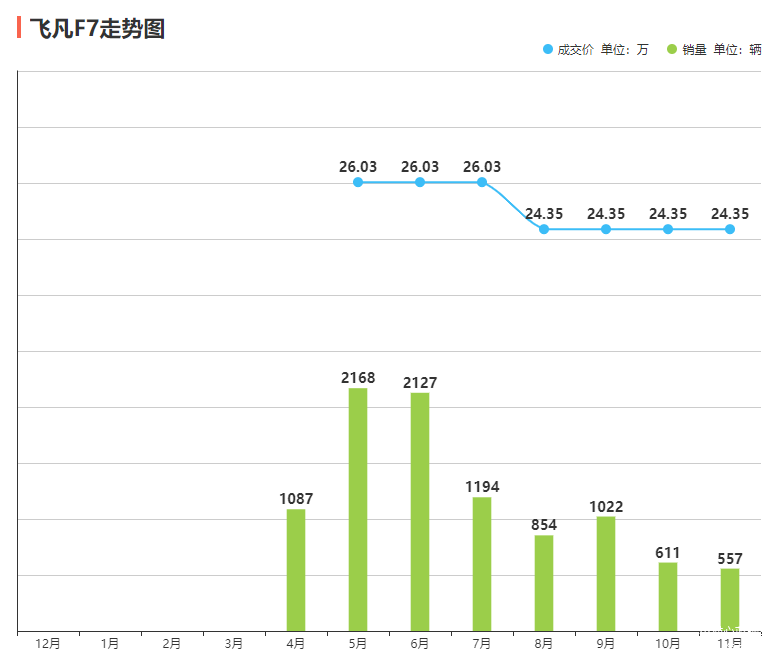Click the 5月 price point on line

click(x=358, y=182)
